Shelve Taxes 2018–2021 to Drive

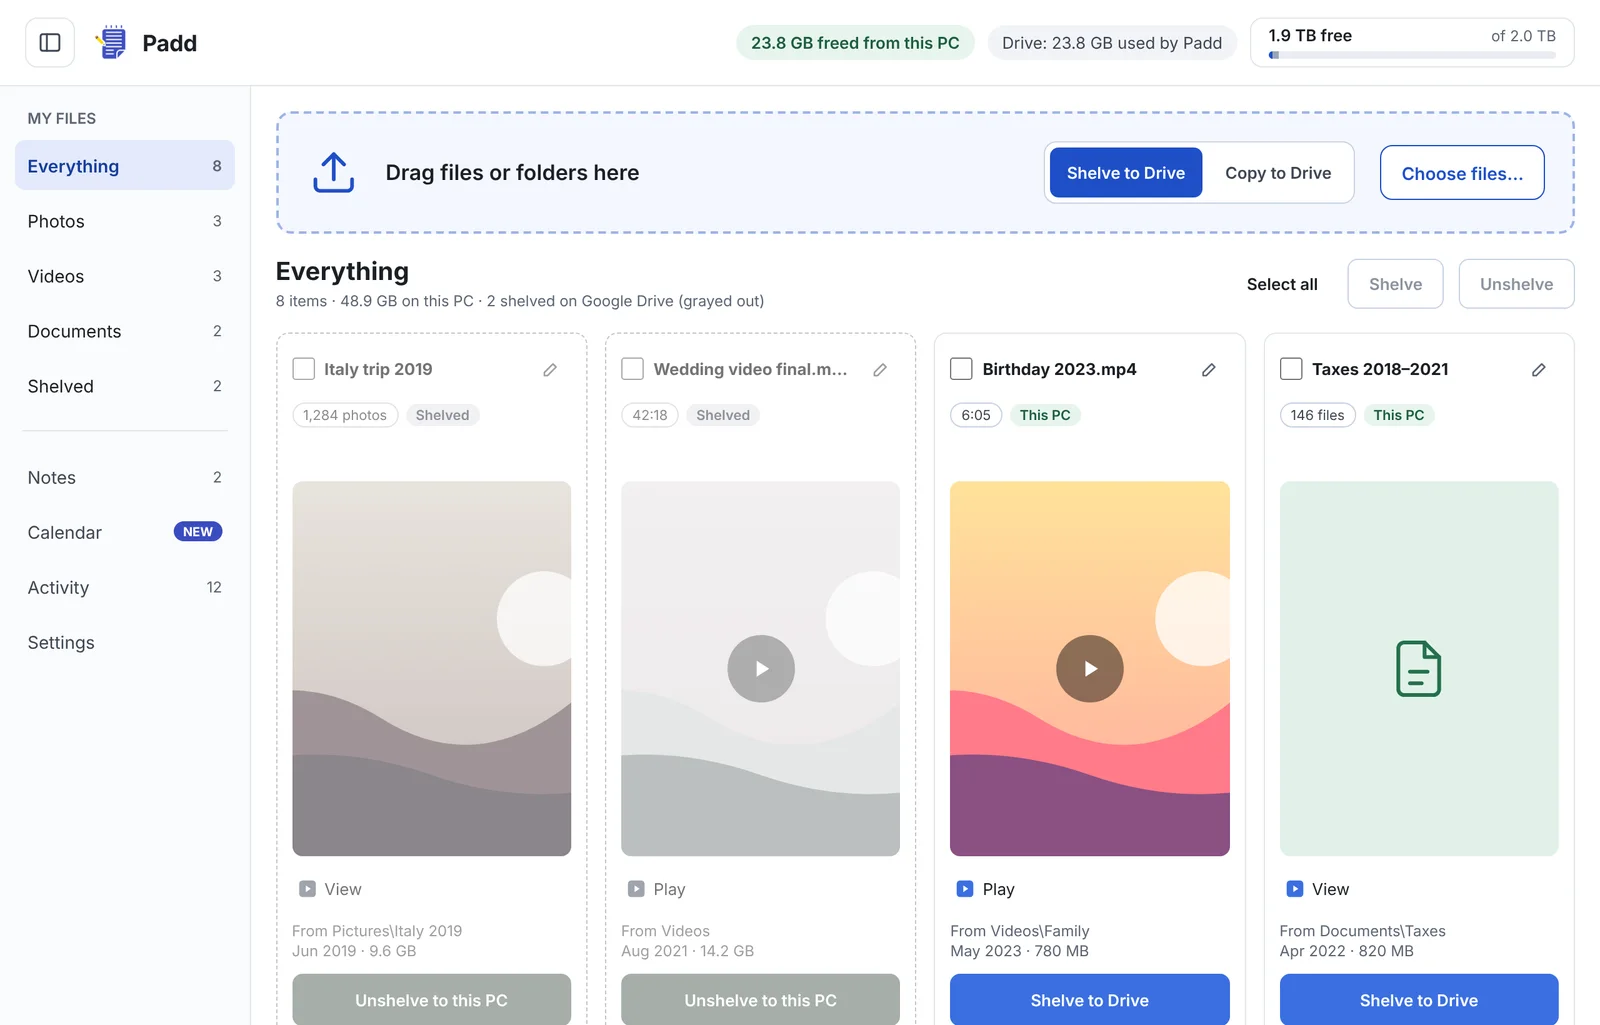point(1419,999)
